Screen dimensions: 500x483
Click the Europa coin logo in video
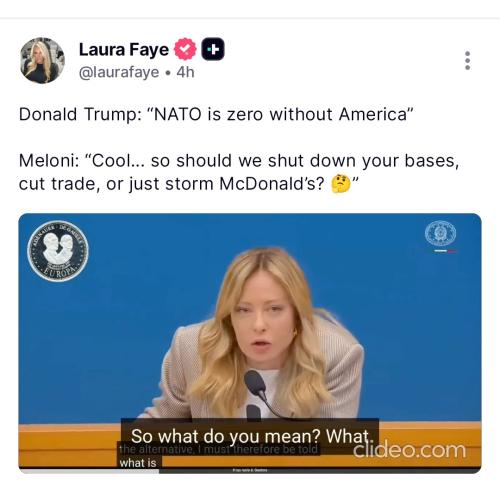pyautogui.click(x=58, y=251)
